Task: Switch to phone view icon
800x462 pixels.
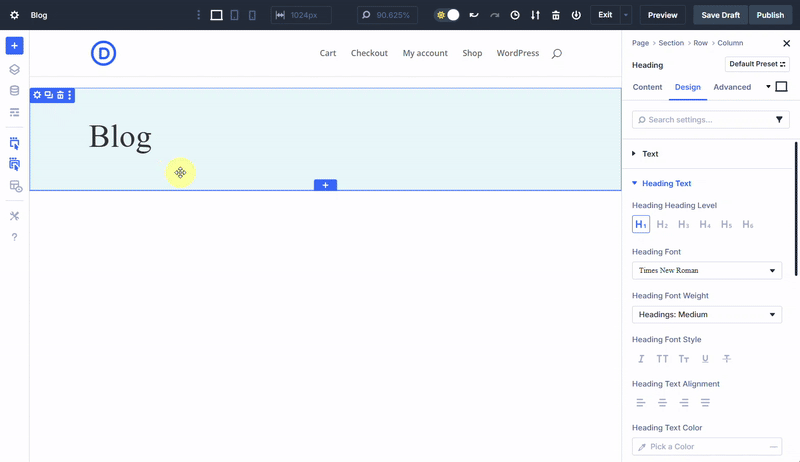Action: tap(252, 15)
